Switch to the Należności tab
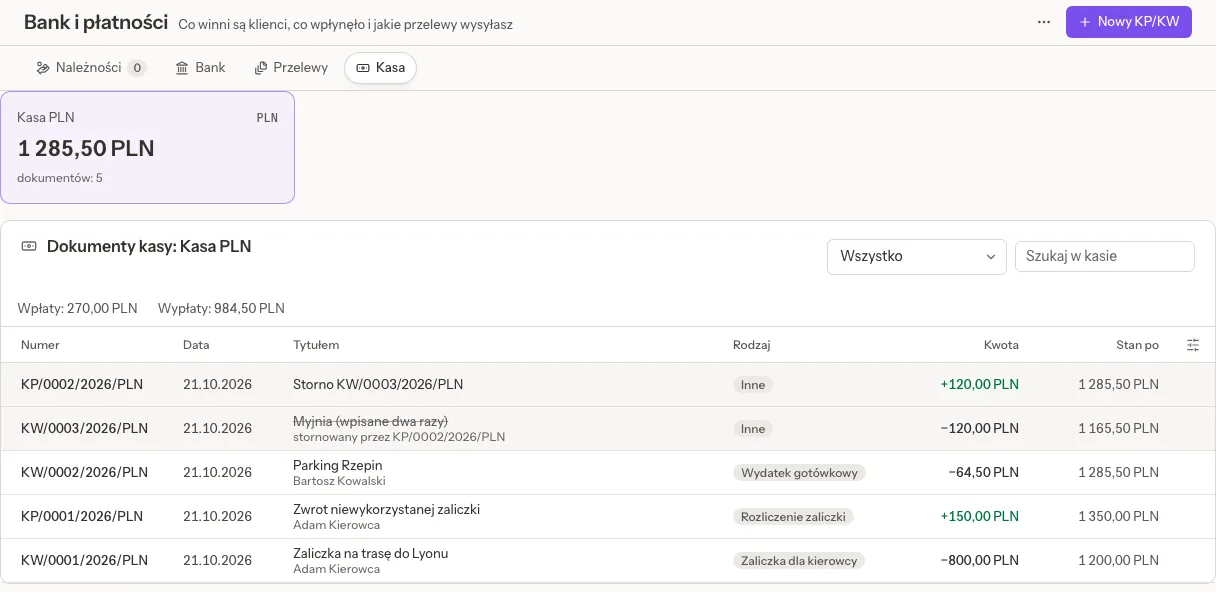The image size is (1216, 592). point(90,68)
